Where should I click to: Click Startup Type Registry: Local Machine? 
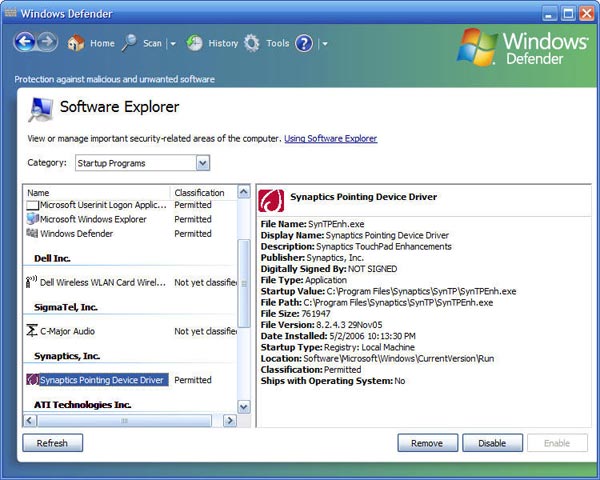coord(338,347)
